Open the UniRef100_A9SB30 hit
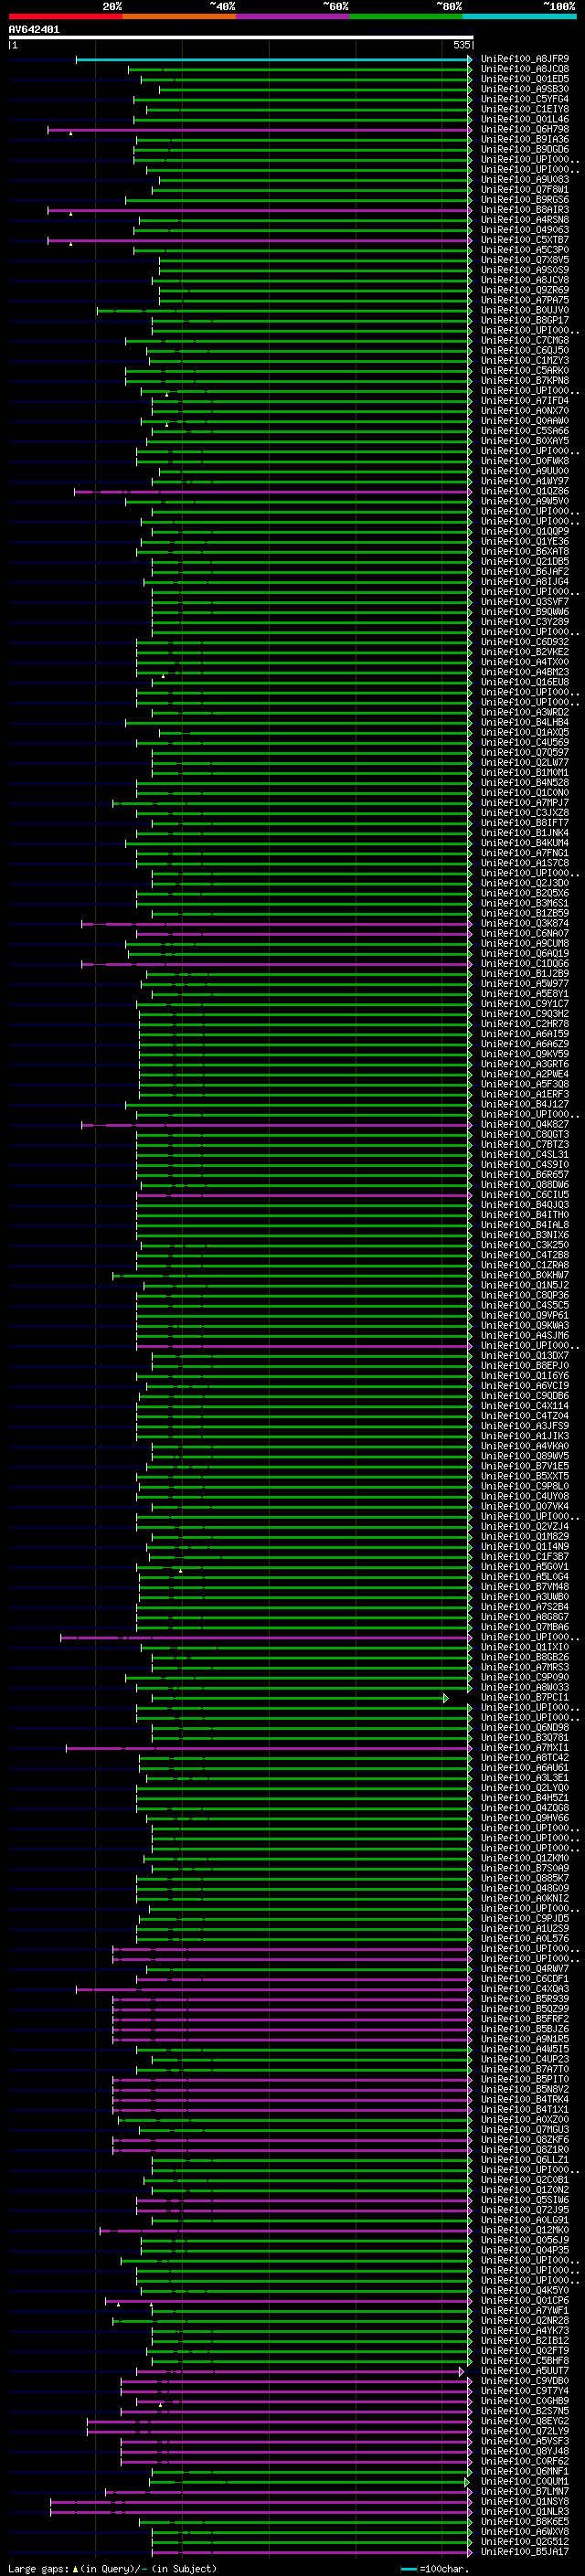This screenshot has height=2576, width=585. click(x=525, y=89)
